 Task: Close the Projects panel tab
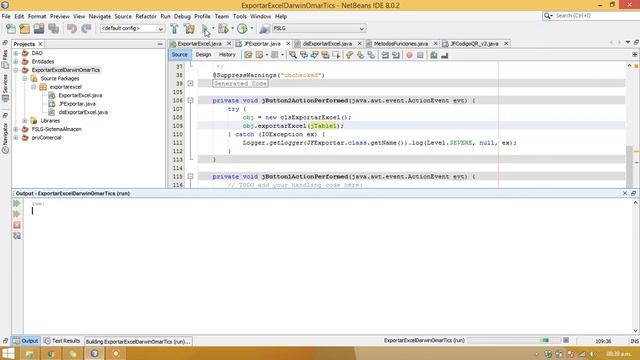[x=40, y=44]
